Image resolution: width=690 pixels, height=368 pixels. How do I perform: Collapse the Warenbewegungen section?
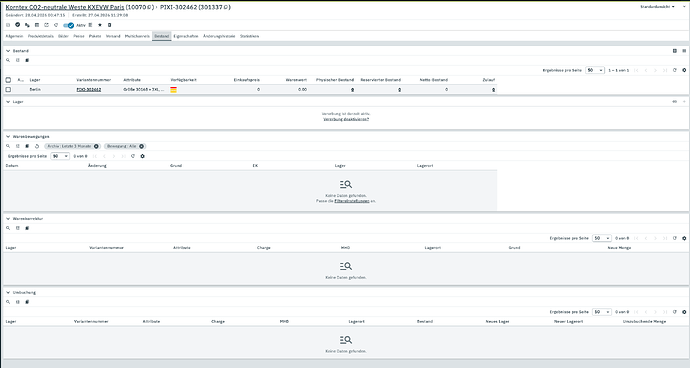(8, 136)
